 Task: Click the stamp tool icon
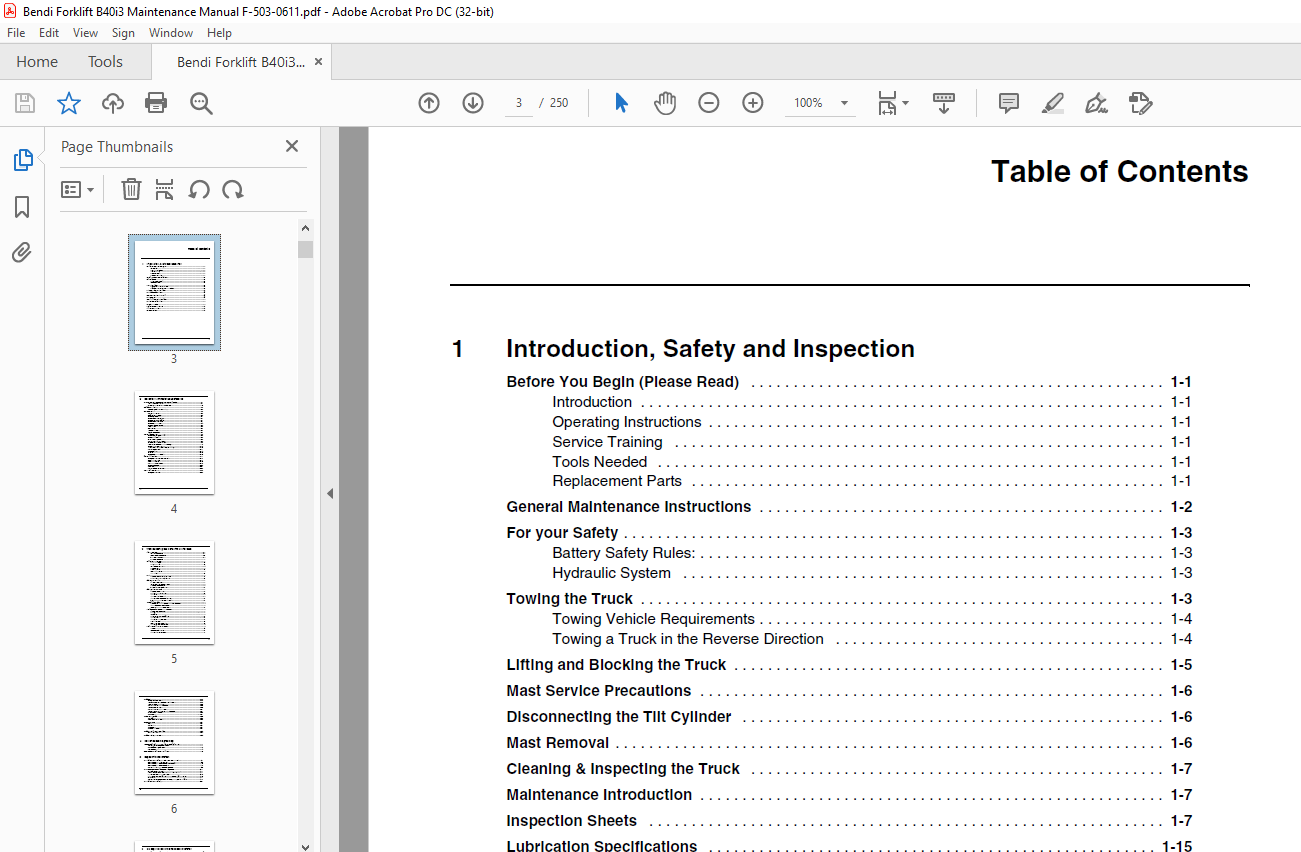point(1140,103)
